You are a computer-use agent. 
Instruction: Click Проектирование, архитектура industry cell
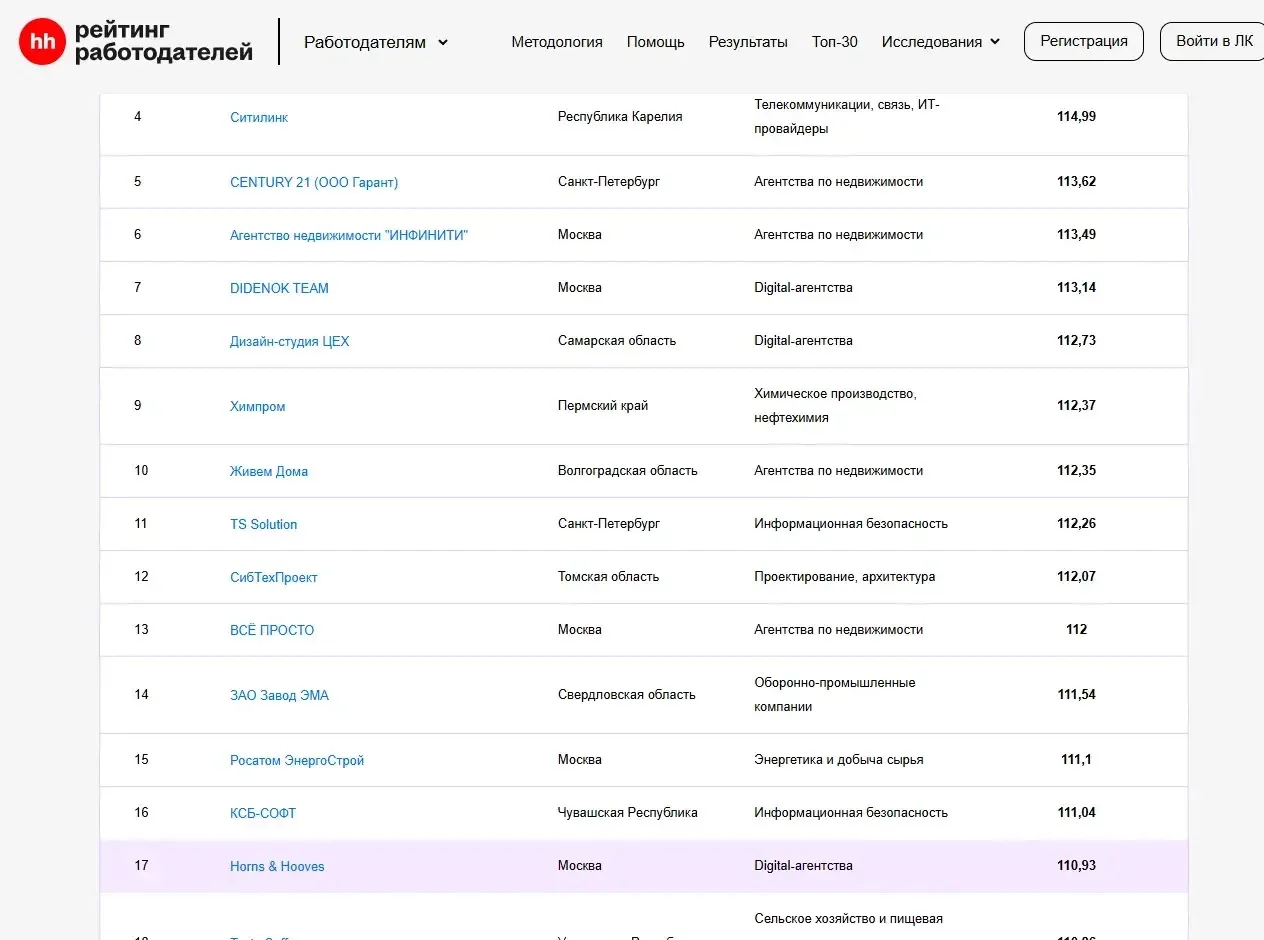coord(845,576)
